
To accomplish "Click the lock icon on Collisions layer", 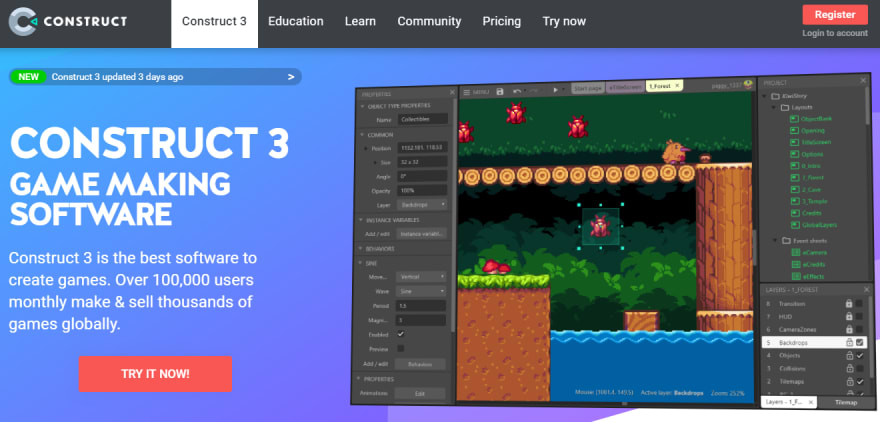I will pos(849,369).
